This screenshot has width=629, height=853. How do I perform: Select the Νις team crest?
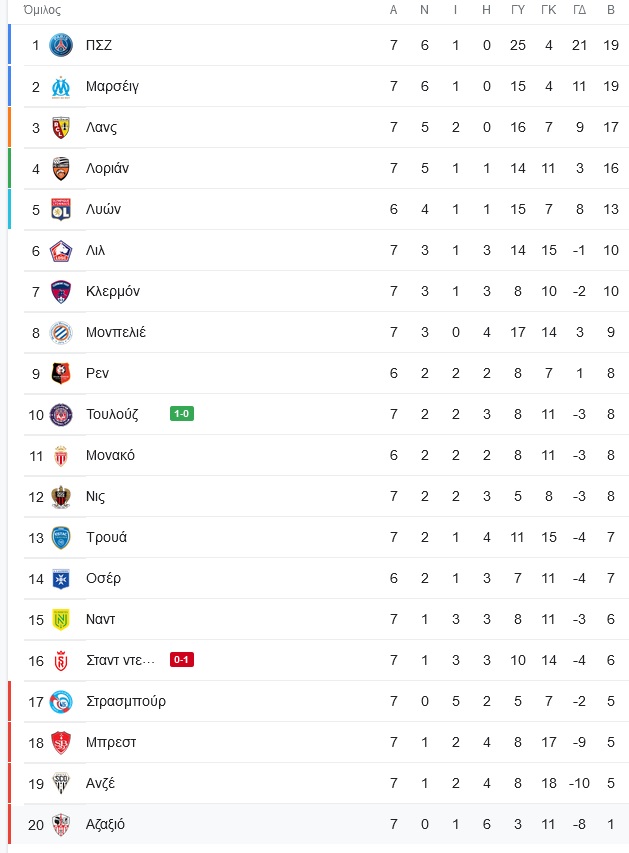61,497
